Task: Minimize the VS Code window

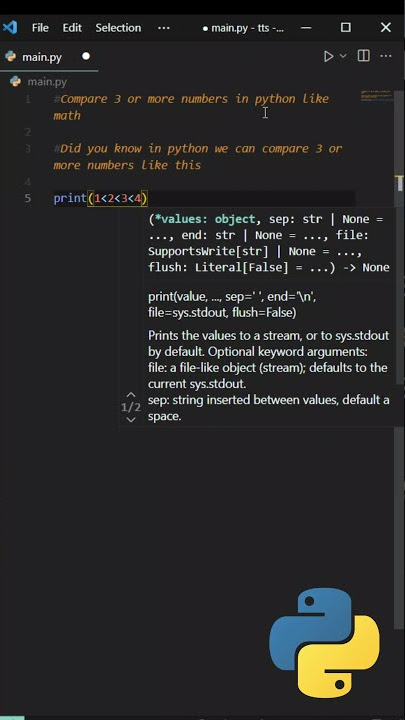Action: point(306,28)
